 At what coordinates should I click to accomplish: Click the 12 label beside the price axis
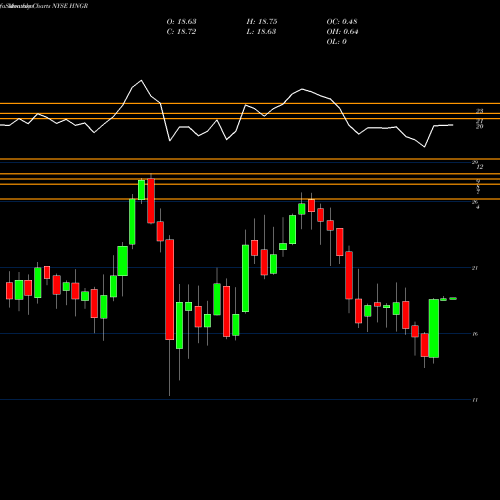[479, 167]
